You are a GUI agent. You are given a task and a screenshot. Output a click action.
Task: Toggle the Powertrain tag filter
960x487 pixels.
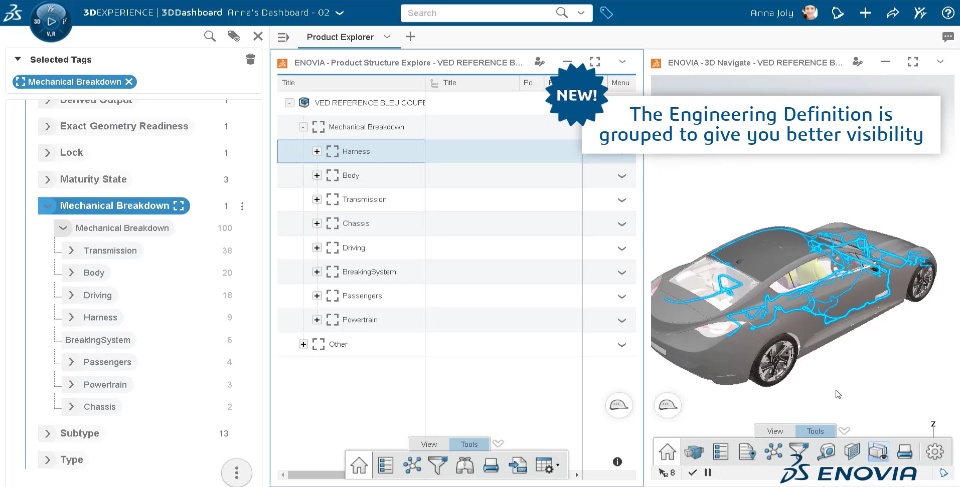point(105,385)
